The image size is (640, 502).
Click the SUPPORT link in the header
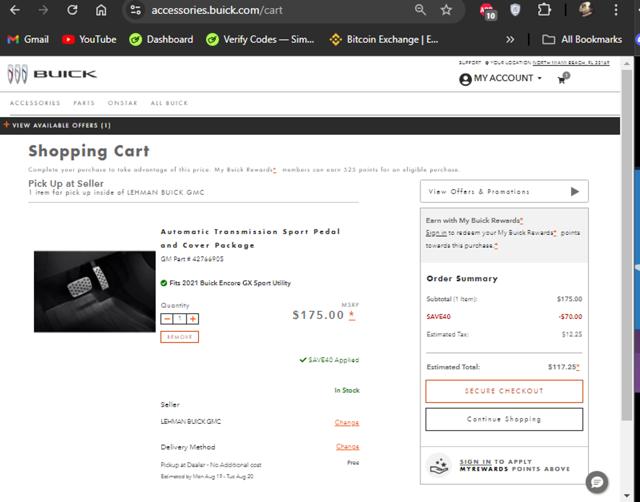470,63
